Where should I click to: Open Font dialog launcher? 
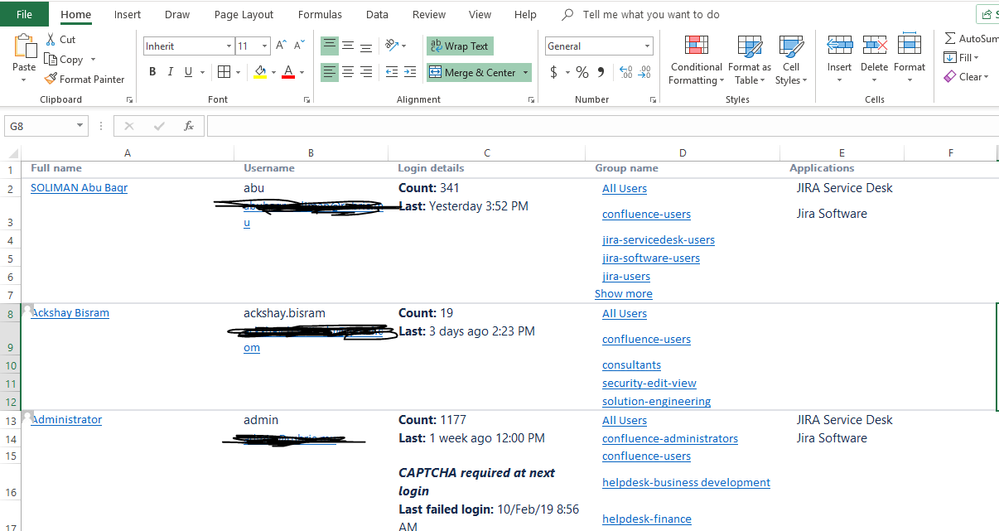[x=307, y=99]
